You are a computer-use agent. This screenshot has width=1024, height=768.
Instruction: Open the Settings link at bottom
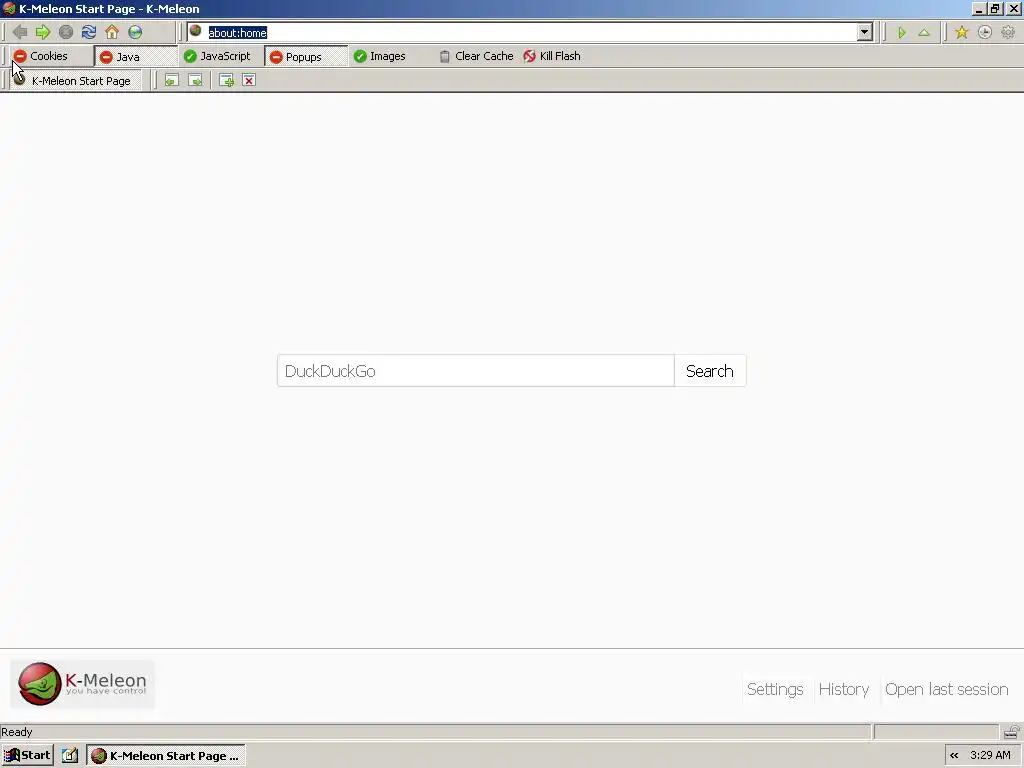tap(775, 689)
